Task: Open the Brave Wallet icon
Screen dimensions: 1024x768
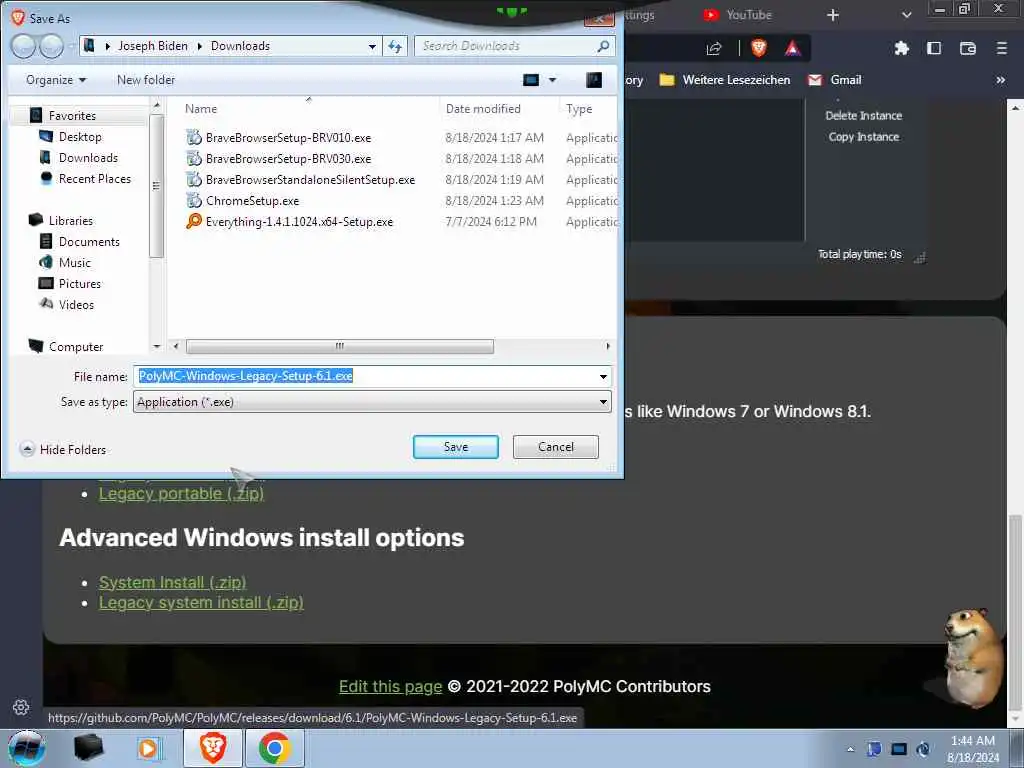Action: point(967,48)
